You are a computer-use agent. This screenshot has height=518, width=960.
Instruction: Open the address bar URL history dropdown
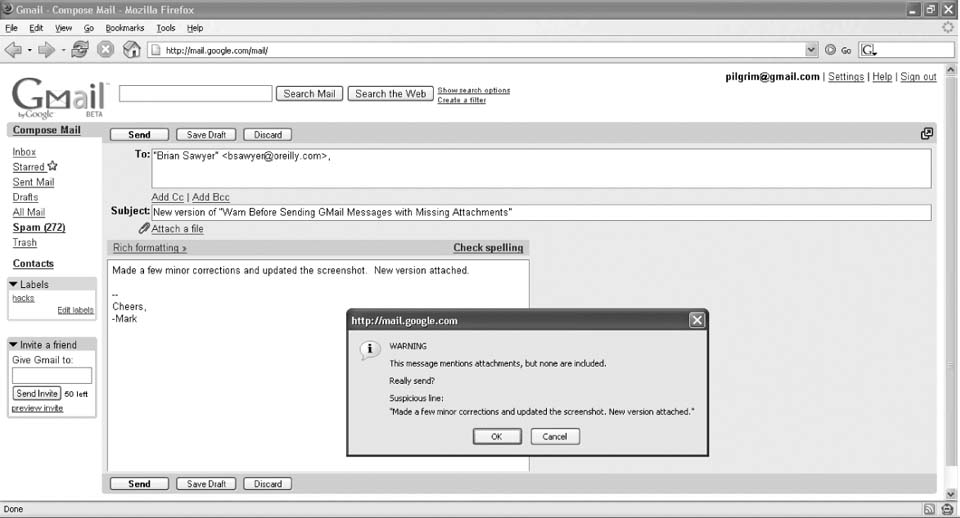(811, 50)
